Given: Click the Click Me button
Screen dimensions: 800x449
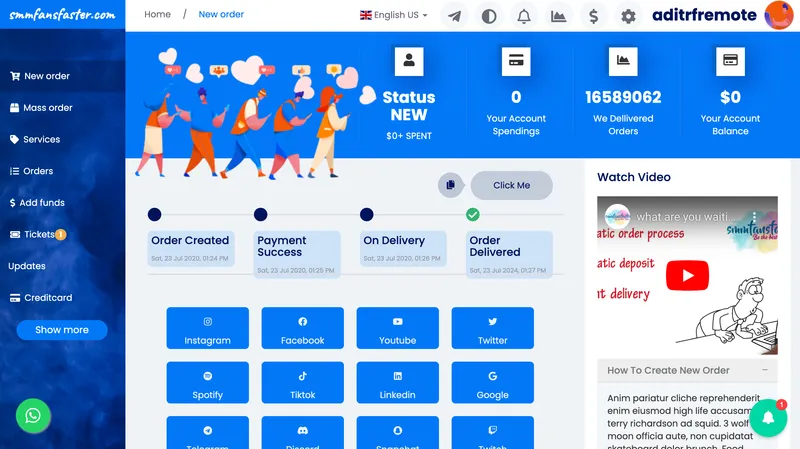Looking at the screenshot, I should coord(511,185).
